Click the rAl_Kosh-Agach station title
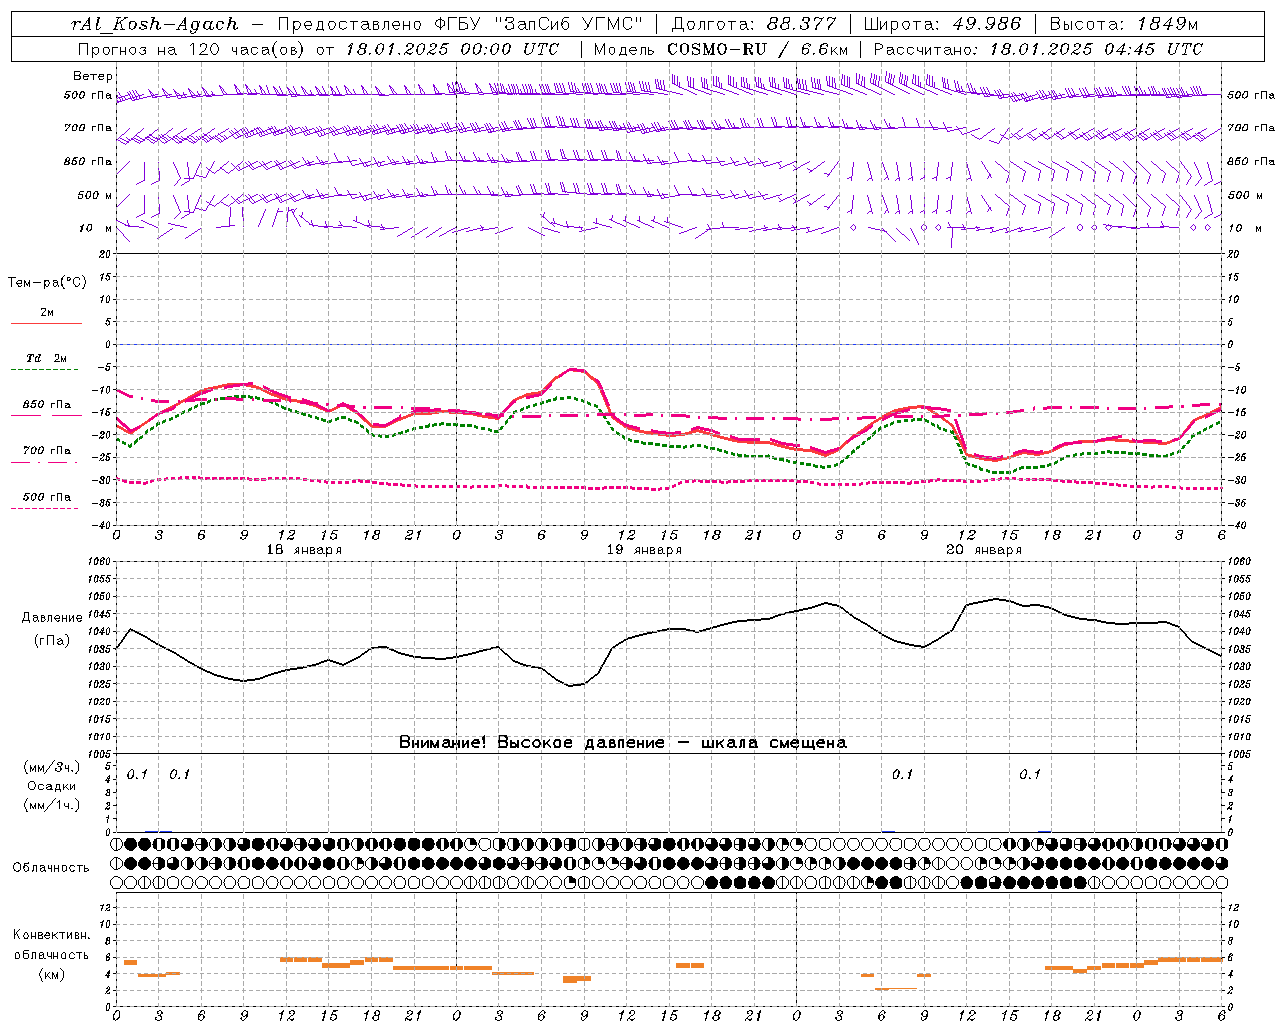 [155, 24]
